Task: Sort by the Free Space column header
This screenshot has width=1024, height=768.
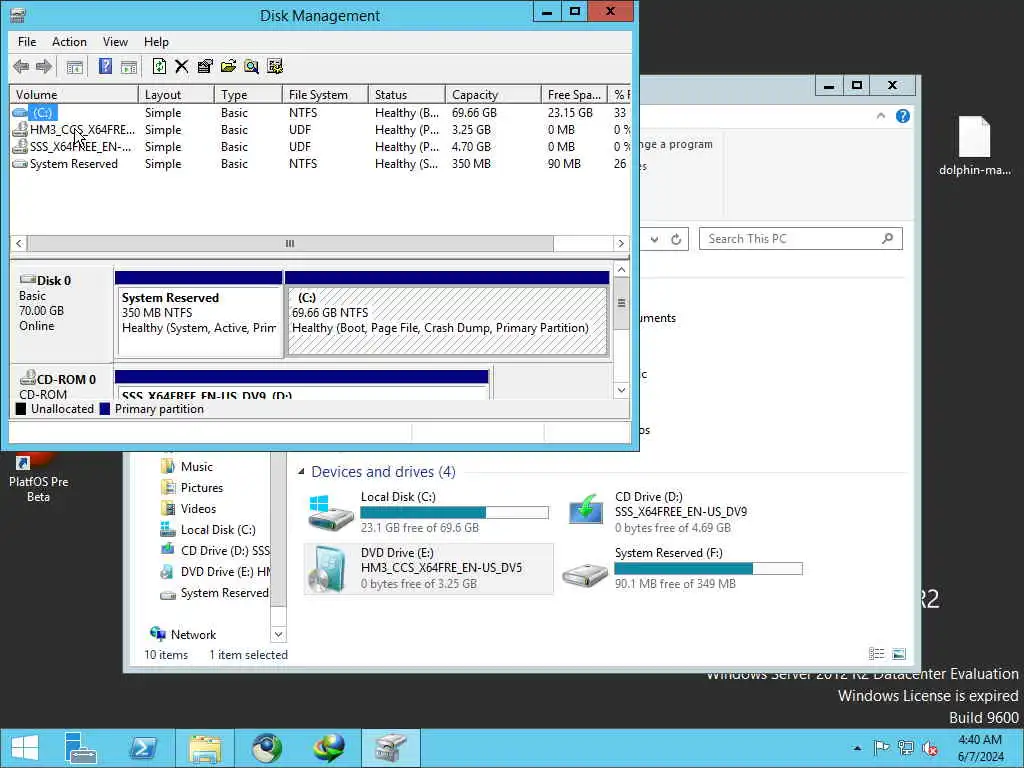Action: pyautogui.click(x=574, y=95)
